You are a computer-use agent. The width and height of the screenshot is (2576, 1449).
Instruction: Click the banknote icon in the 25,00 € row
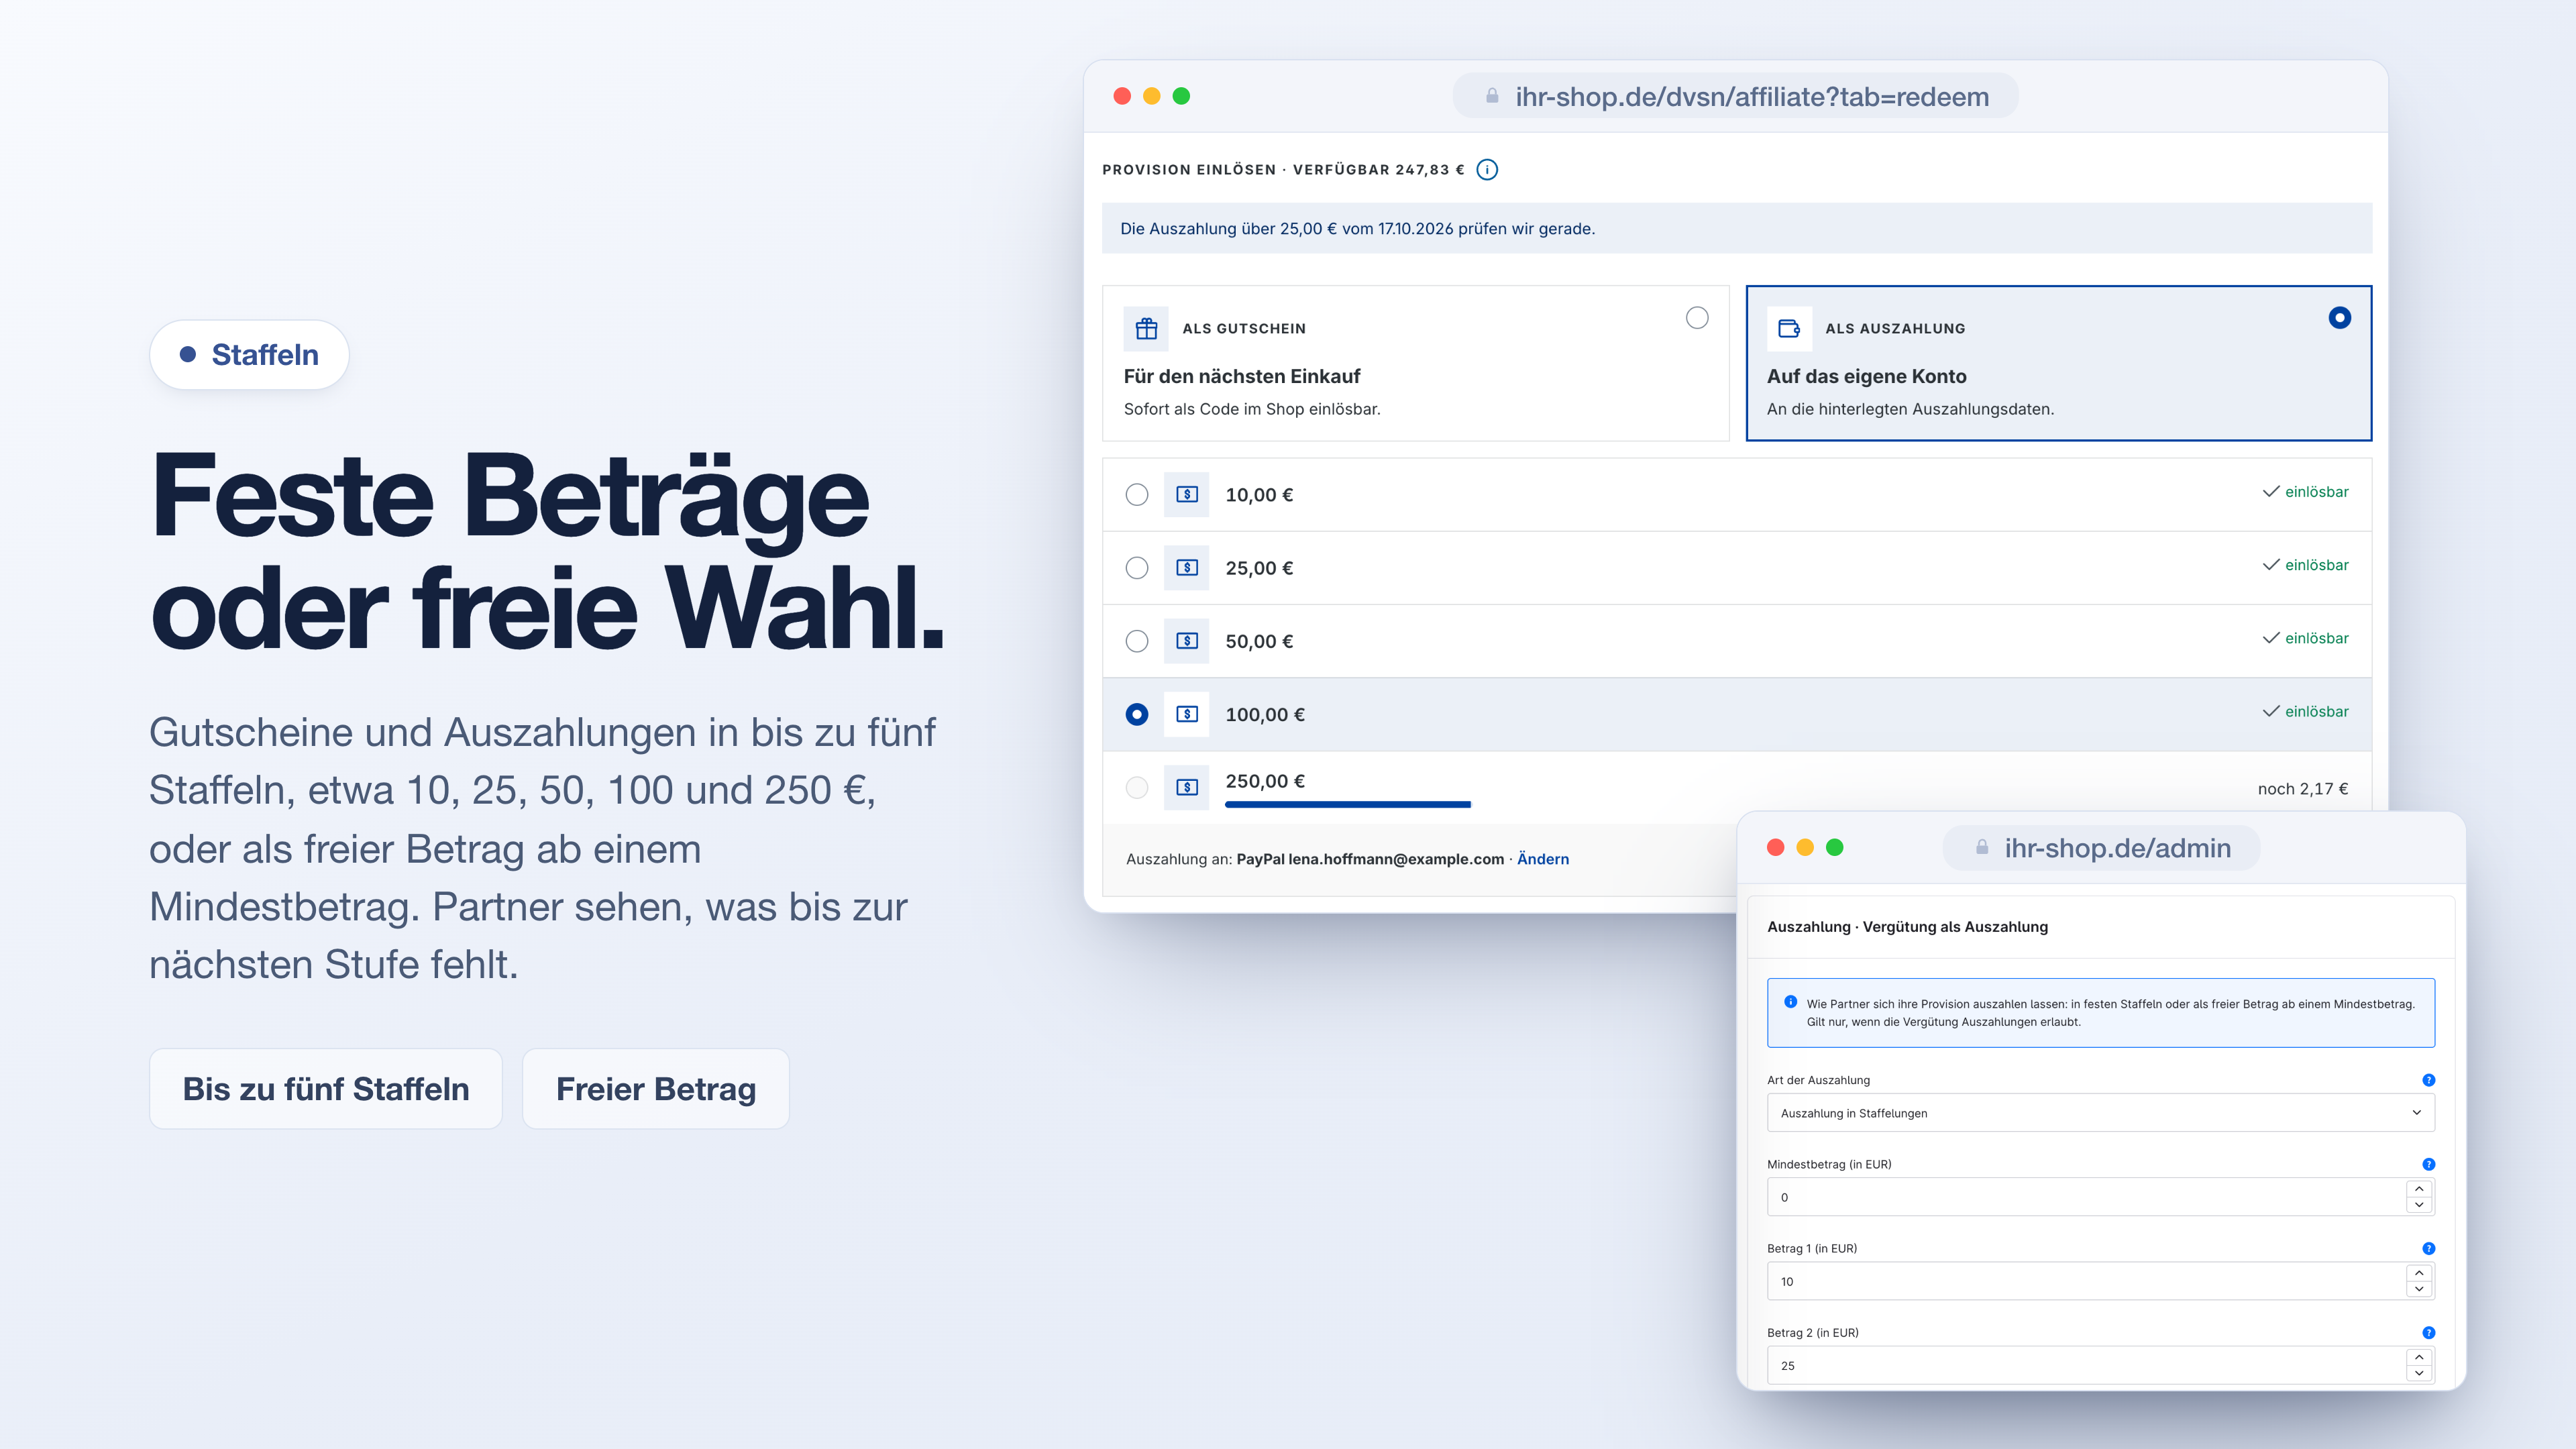coord(1187,568)
